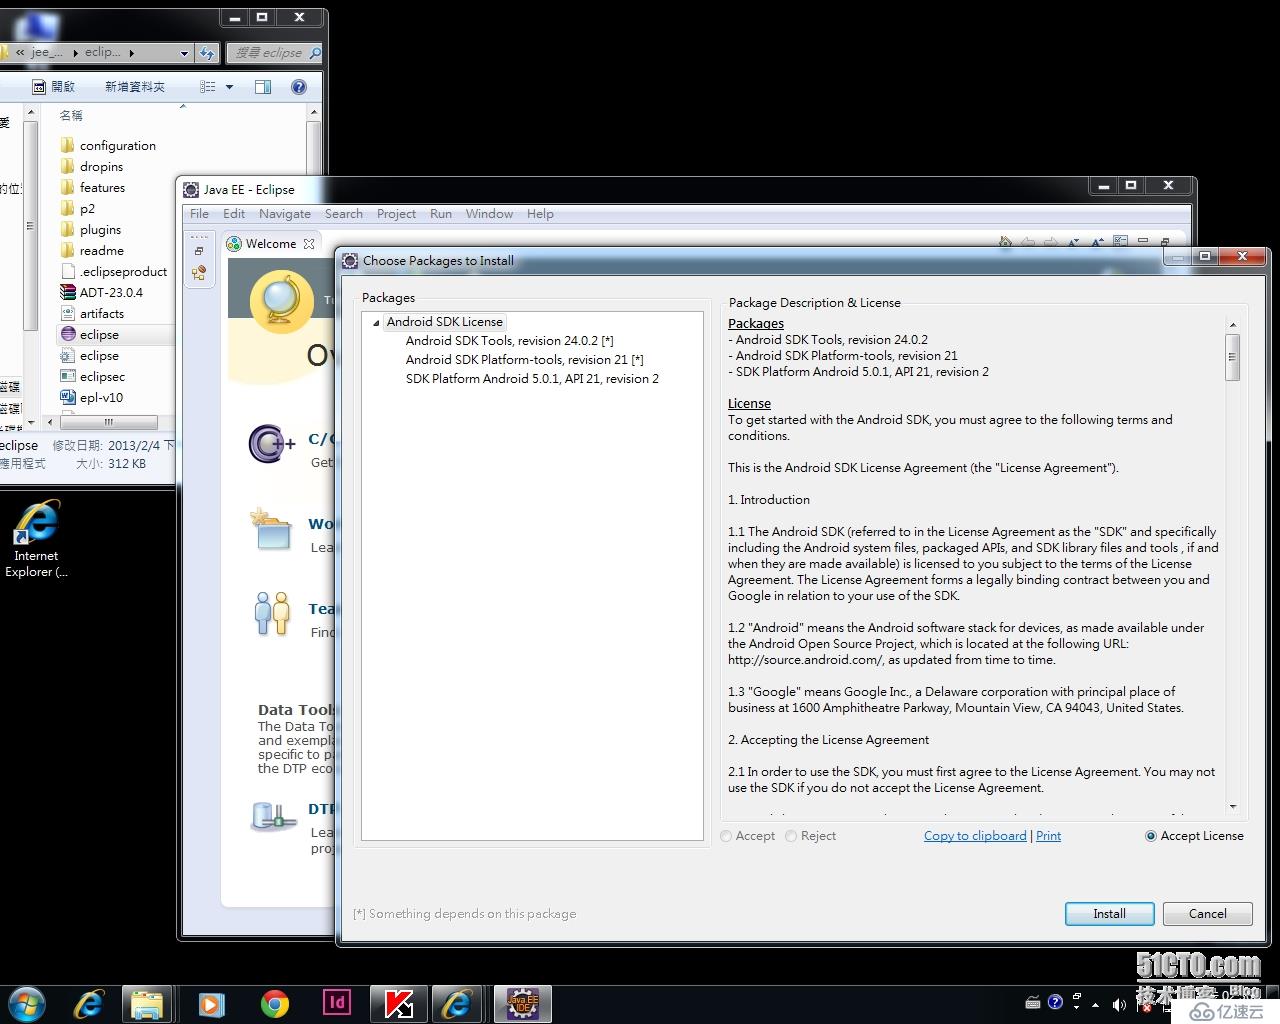
Task: Select Android SDK Platform-tools, revision 21 package
Action: click(524, 360)
